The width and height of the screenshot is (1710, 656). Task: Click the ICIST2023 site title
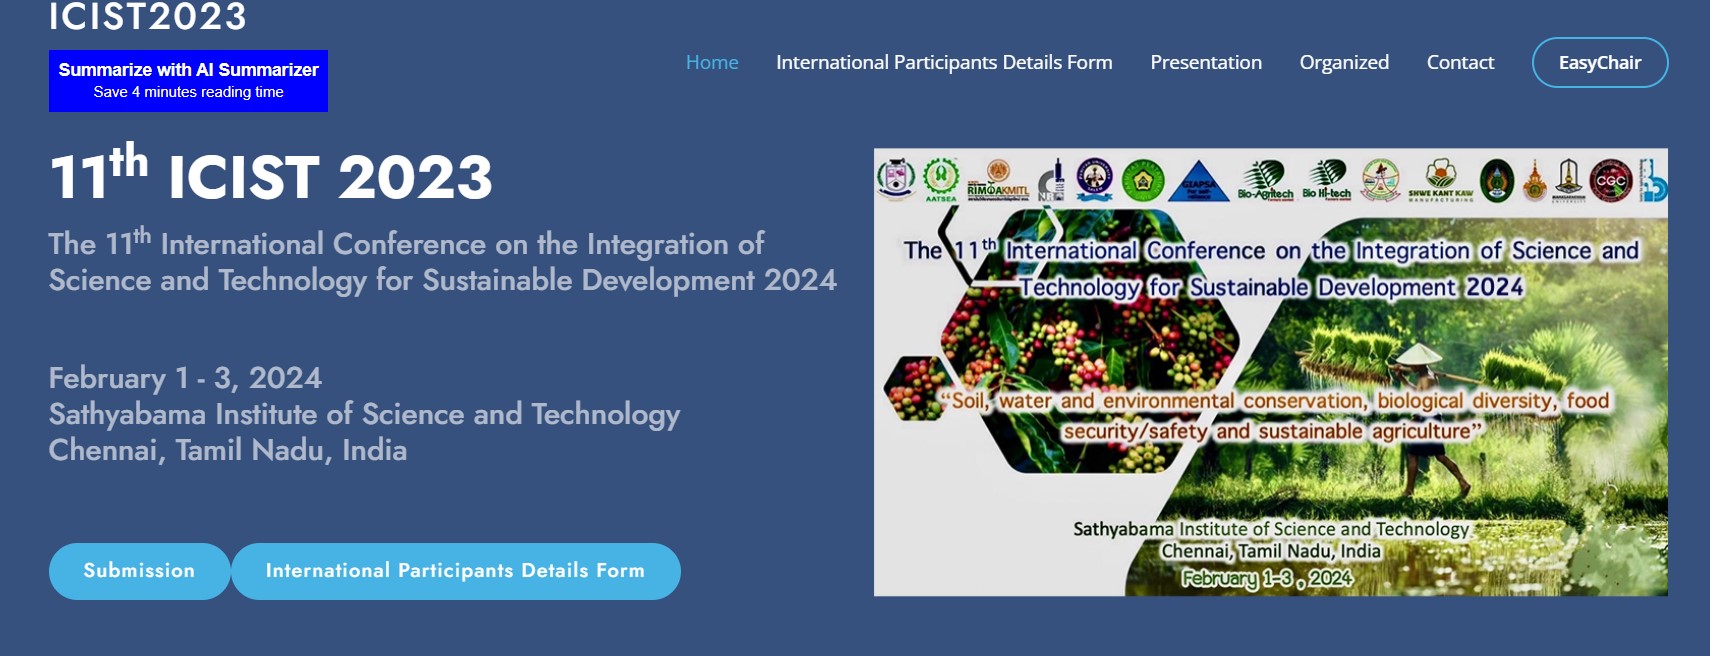(148, 17)
